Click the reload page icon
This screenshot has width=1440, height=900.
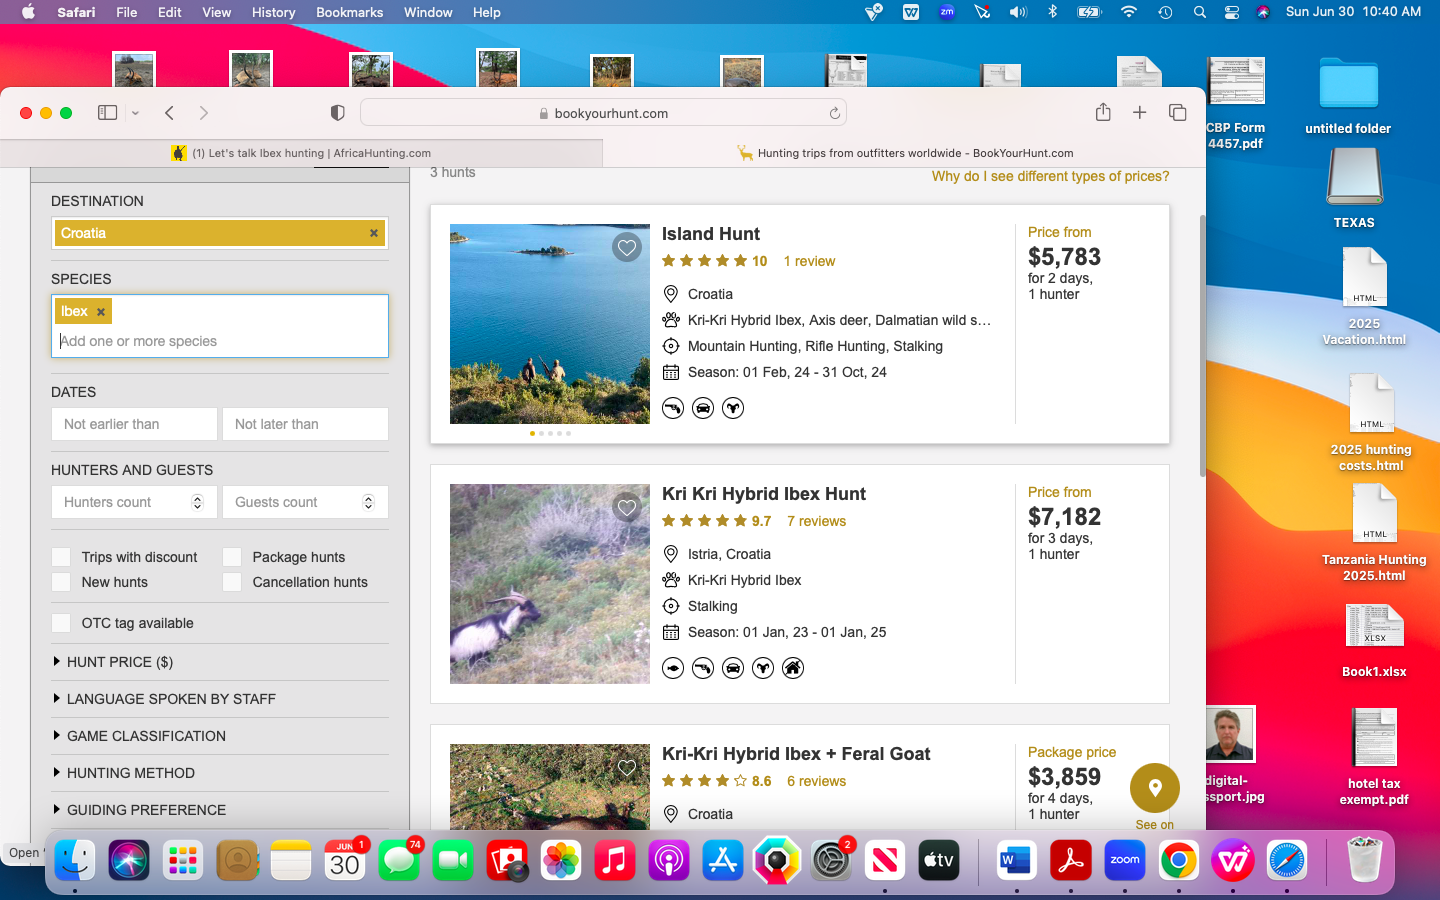pyautogui.click(x=834, y=114)
